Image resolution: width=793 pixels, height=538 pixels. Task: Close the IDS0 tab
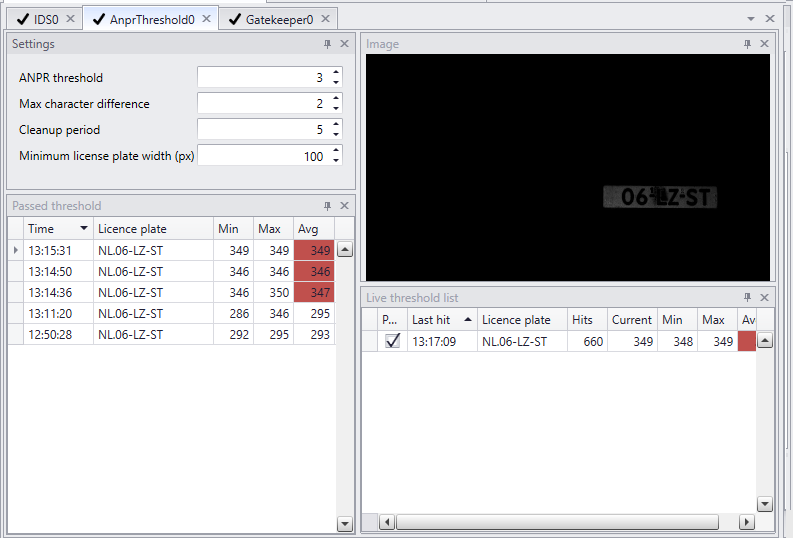pyautogui.click(x=70, y=19)
